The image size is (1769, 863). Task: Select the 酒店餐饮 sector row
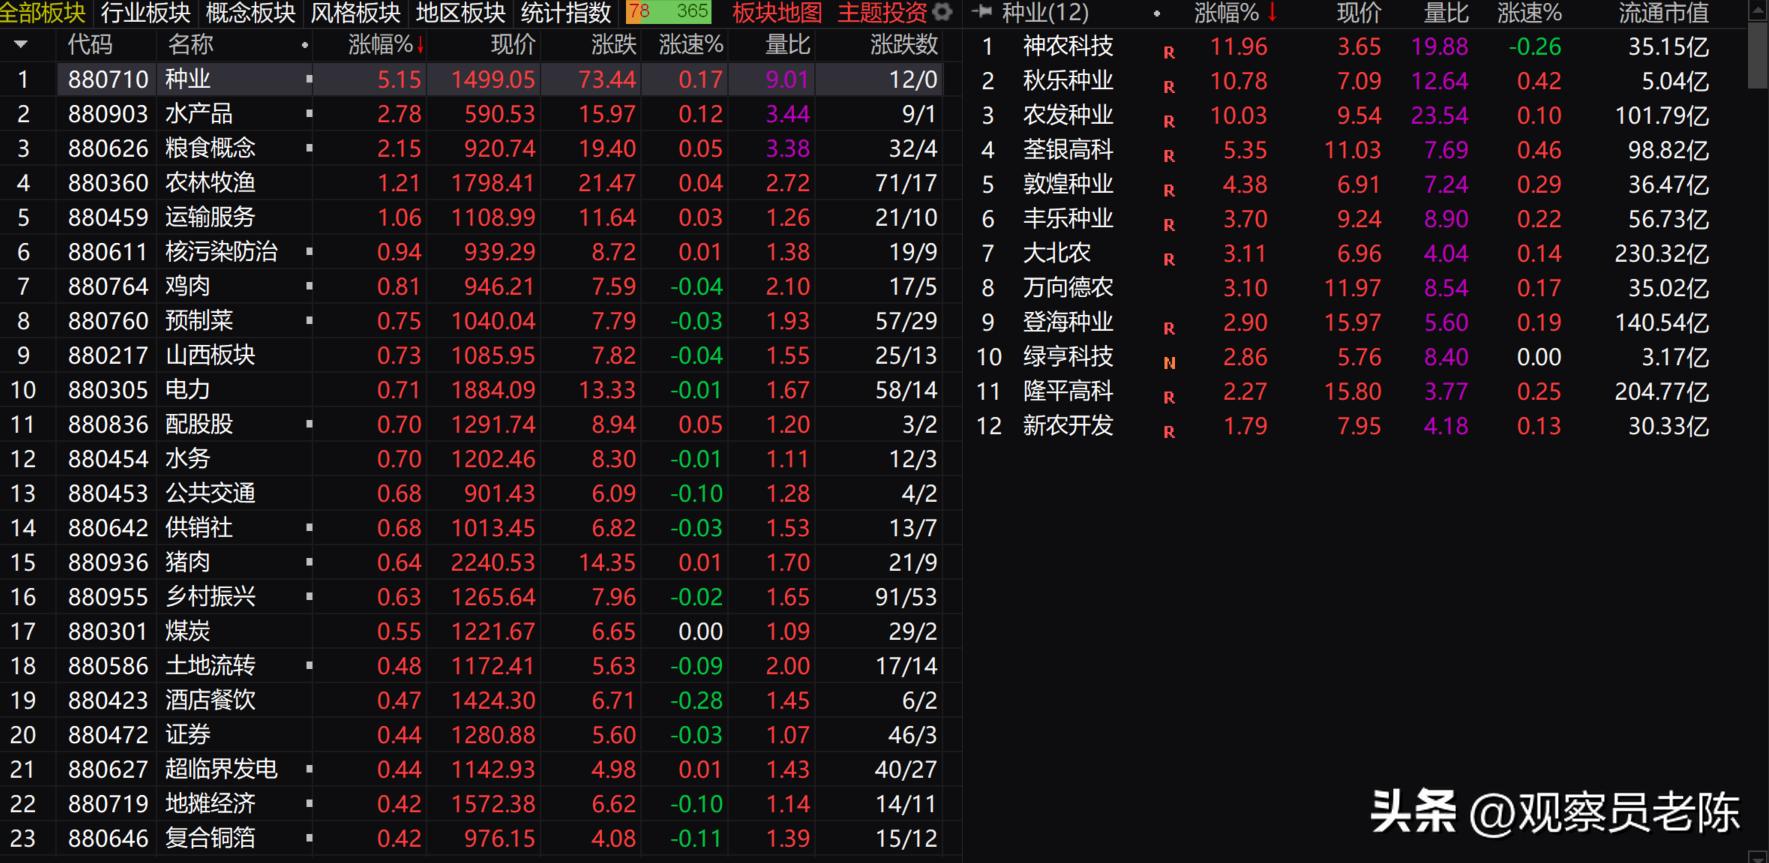coord(480,700)
